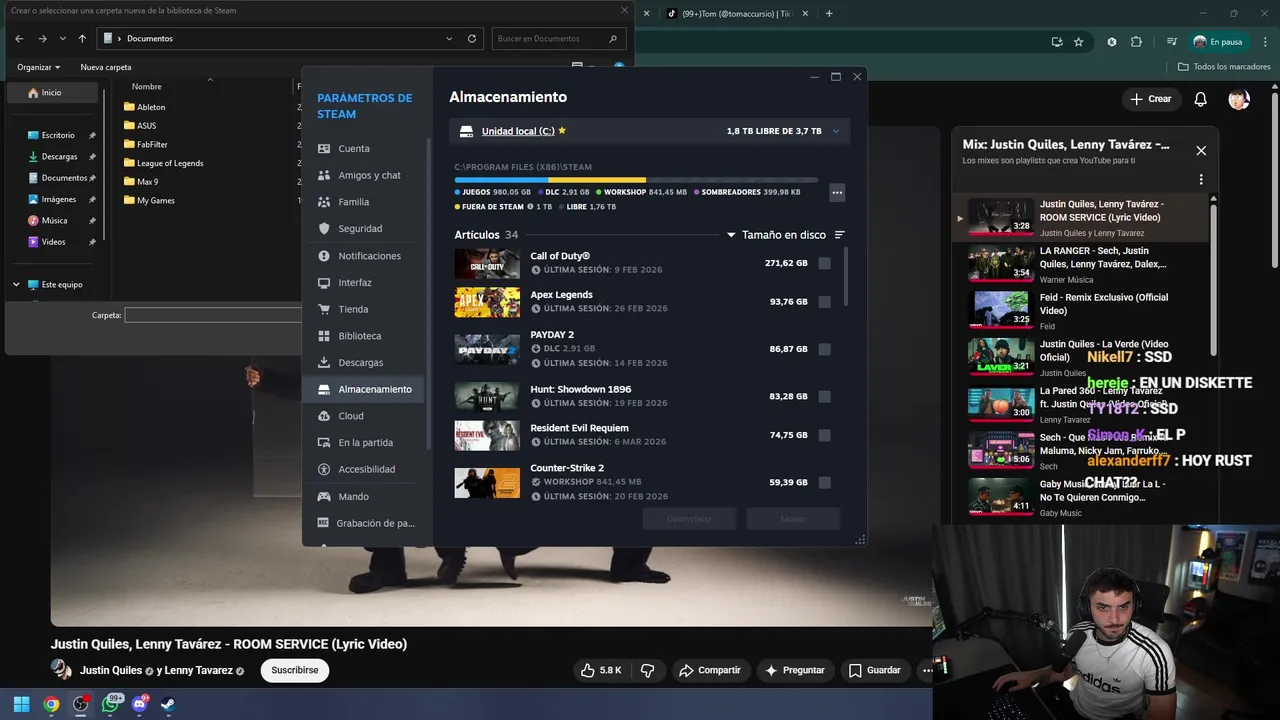Click Nueva carpeta button
The image size is (1280, 720).
click(x=106, y=67)
